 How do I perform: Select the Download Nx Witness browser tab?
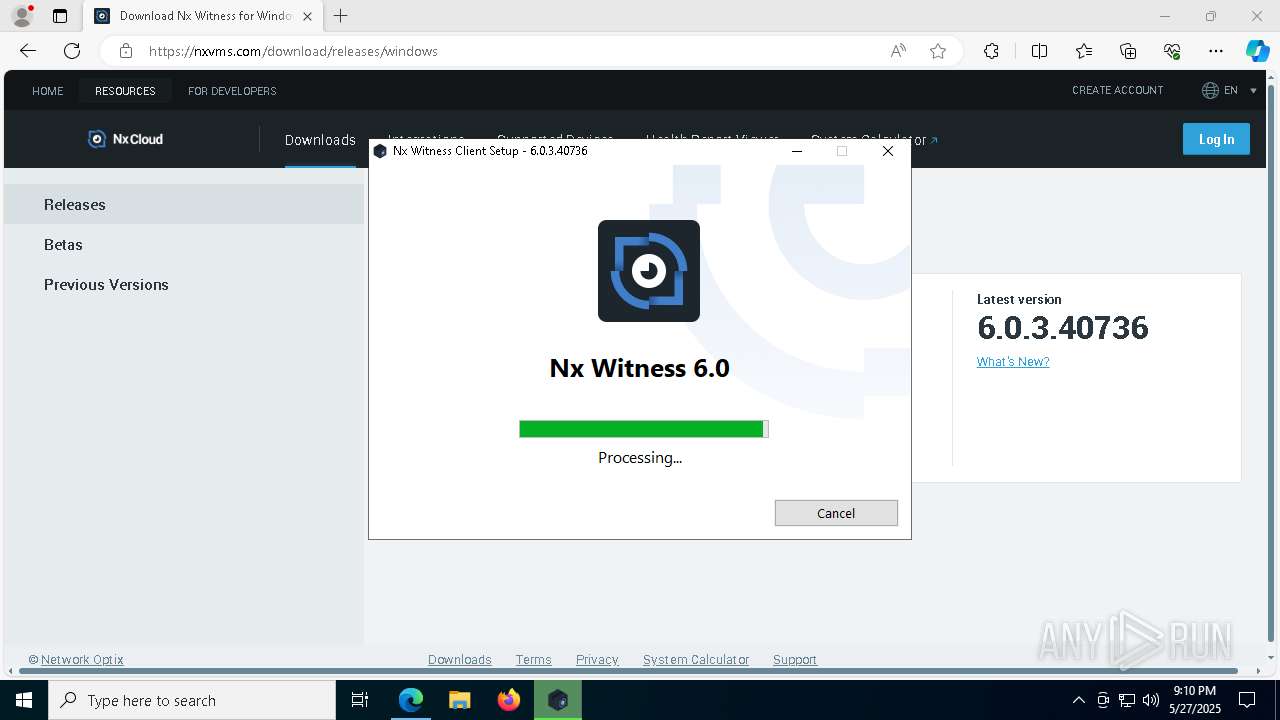click(204, 16)
